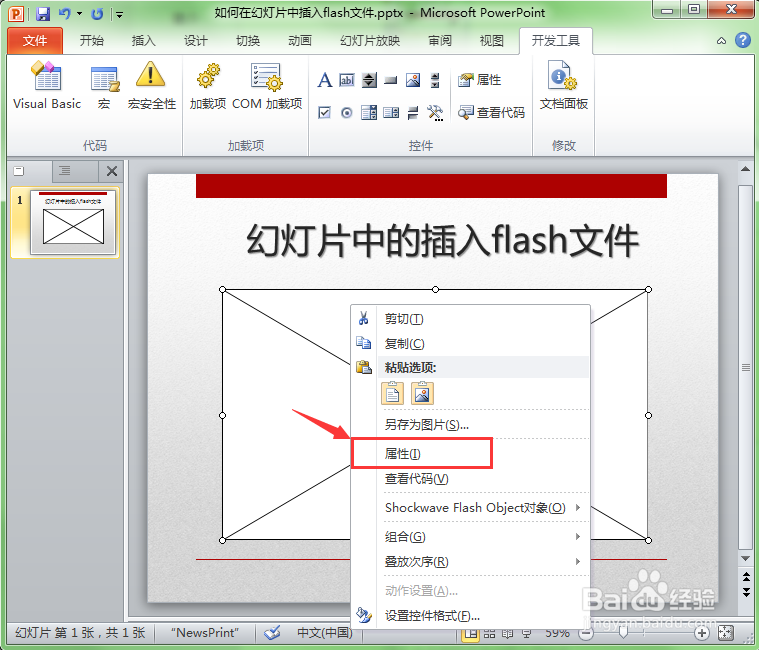Zoom in with plus button
The image size is (759, 650).
(701, 633)
